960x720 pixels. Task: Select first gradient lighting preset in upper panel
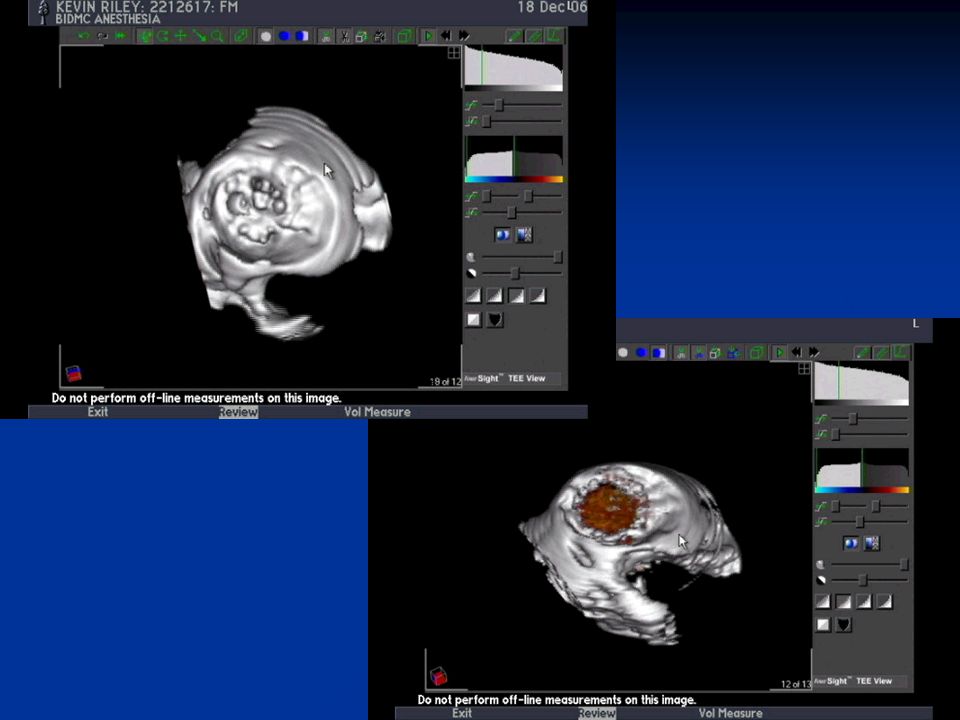tap(474, 296)
